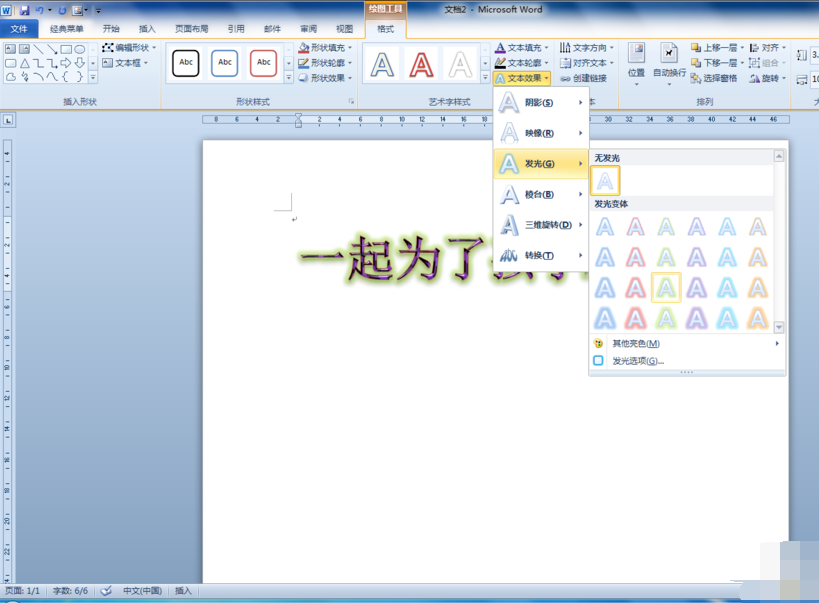Open the 映像(R) reflection submenu
Image resolution: width=819 pixels, height=603 pixels.
tap(541, 133)
